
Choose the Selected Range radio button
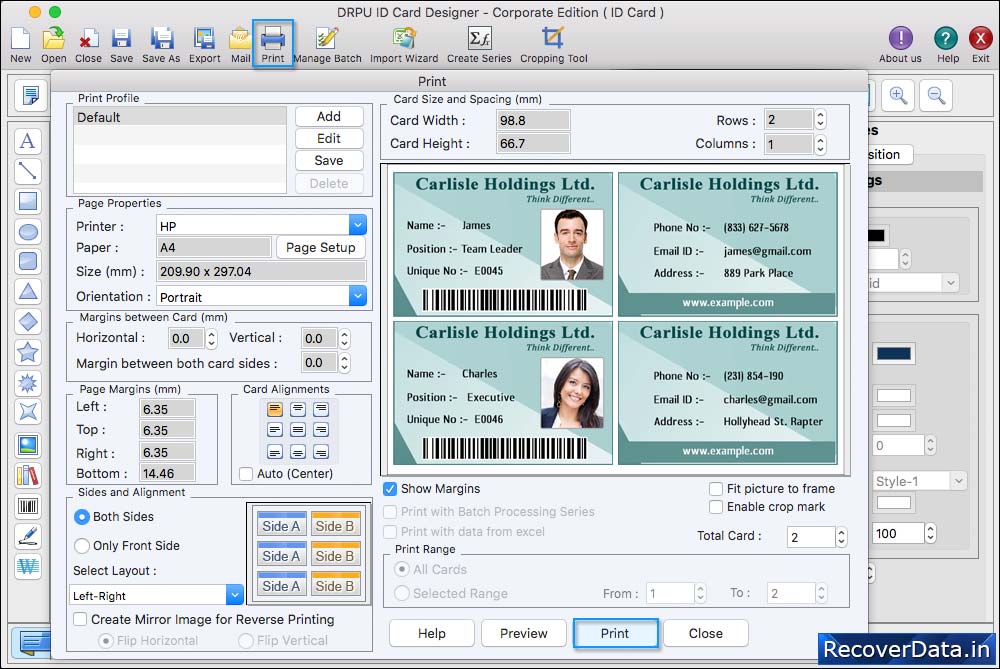[402, 593]
